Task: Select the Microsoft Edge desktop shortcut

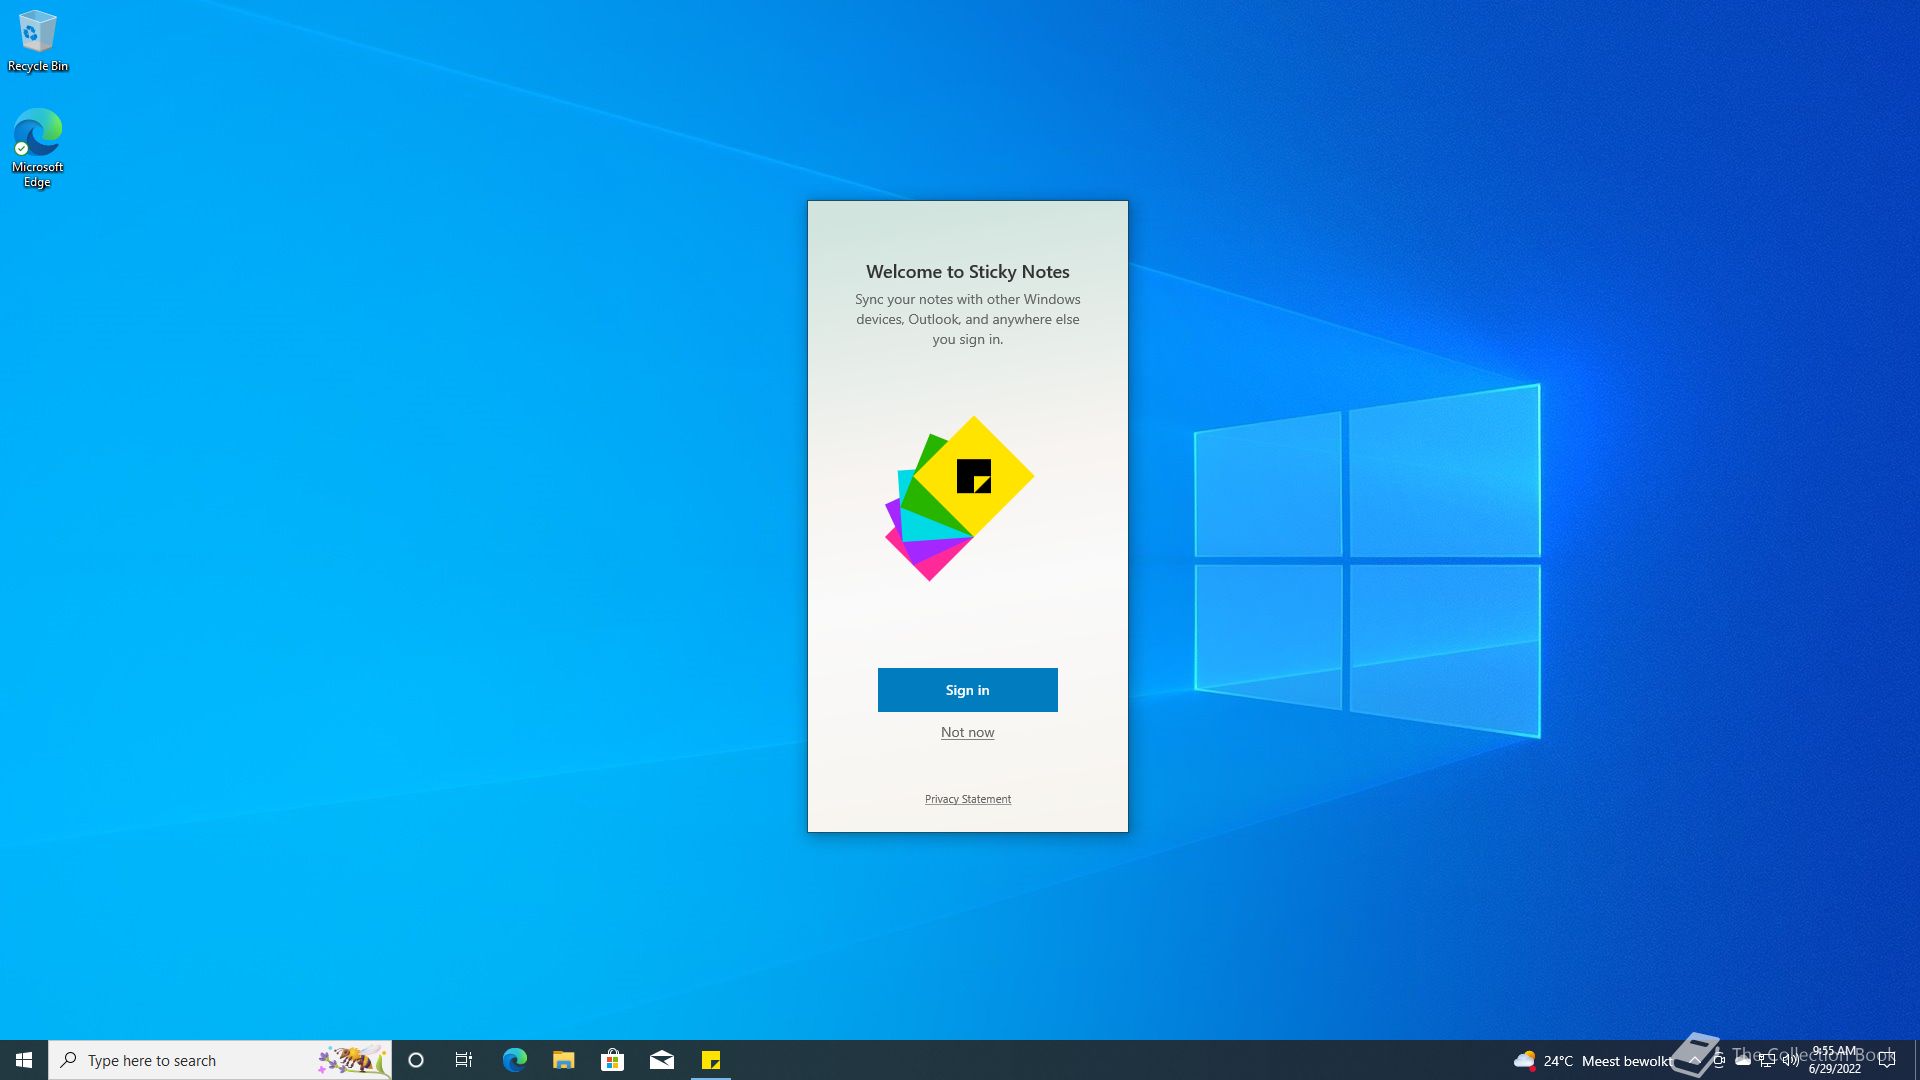Action: coord(38,148)
